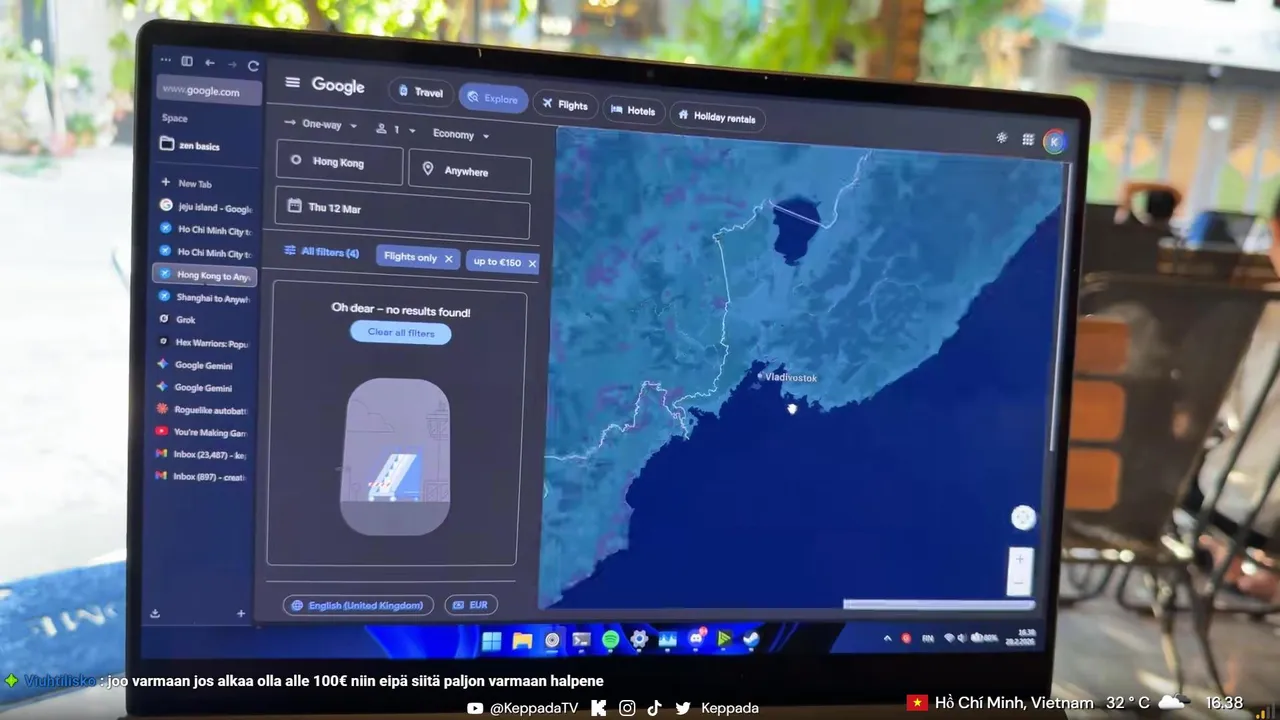
Task: Go to Holiday rentals section
Action: (717, 117)
